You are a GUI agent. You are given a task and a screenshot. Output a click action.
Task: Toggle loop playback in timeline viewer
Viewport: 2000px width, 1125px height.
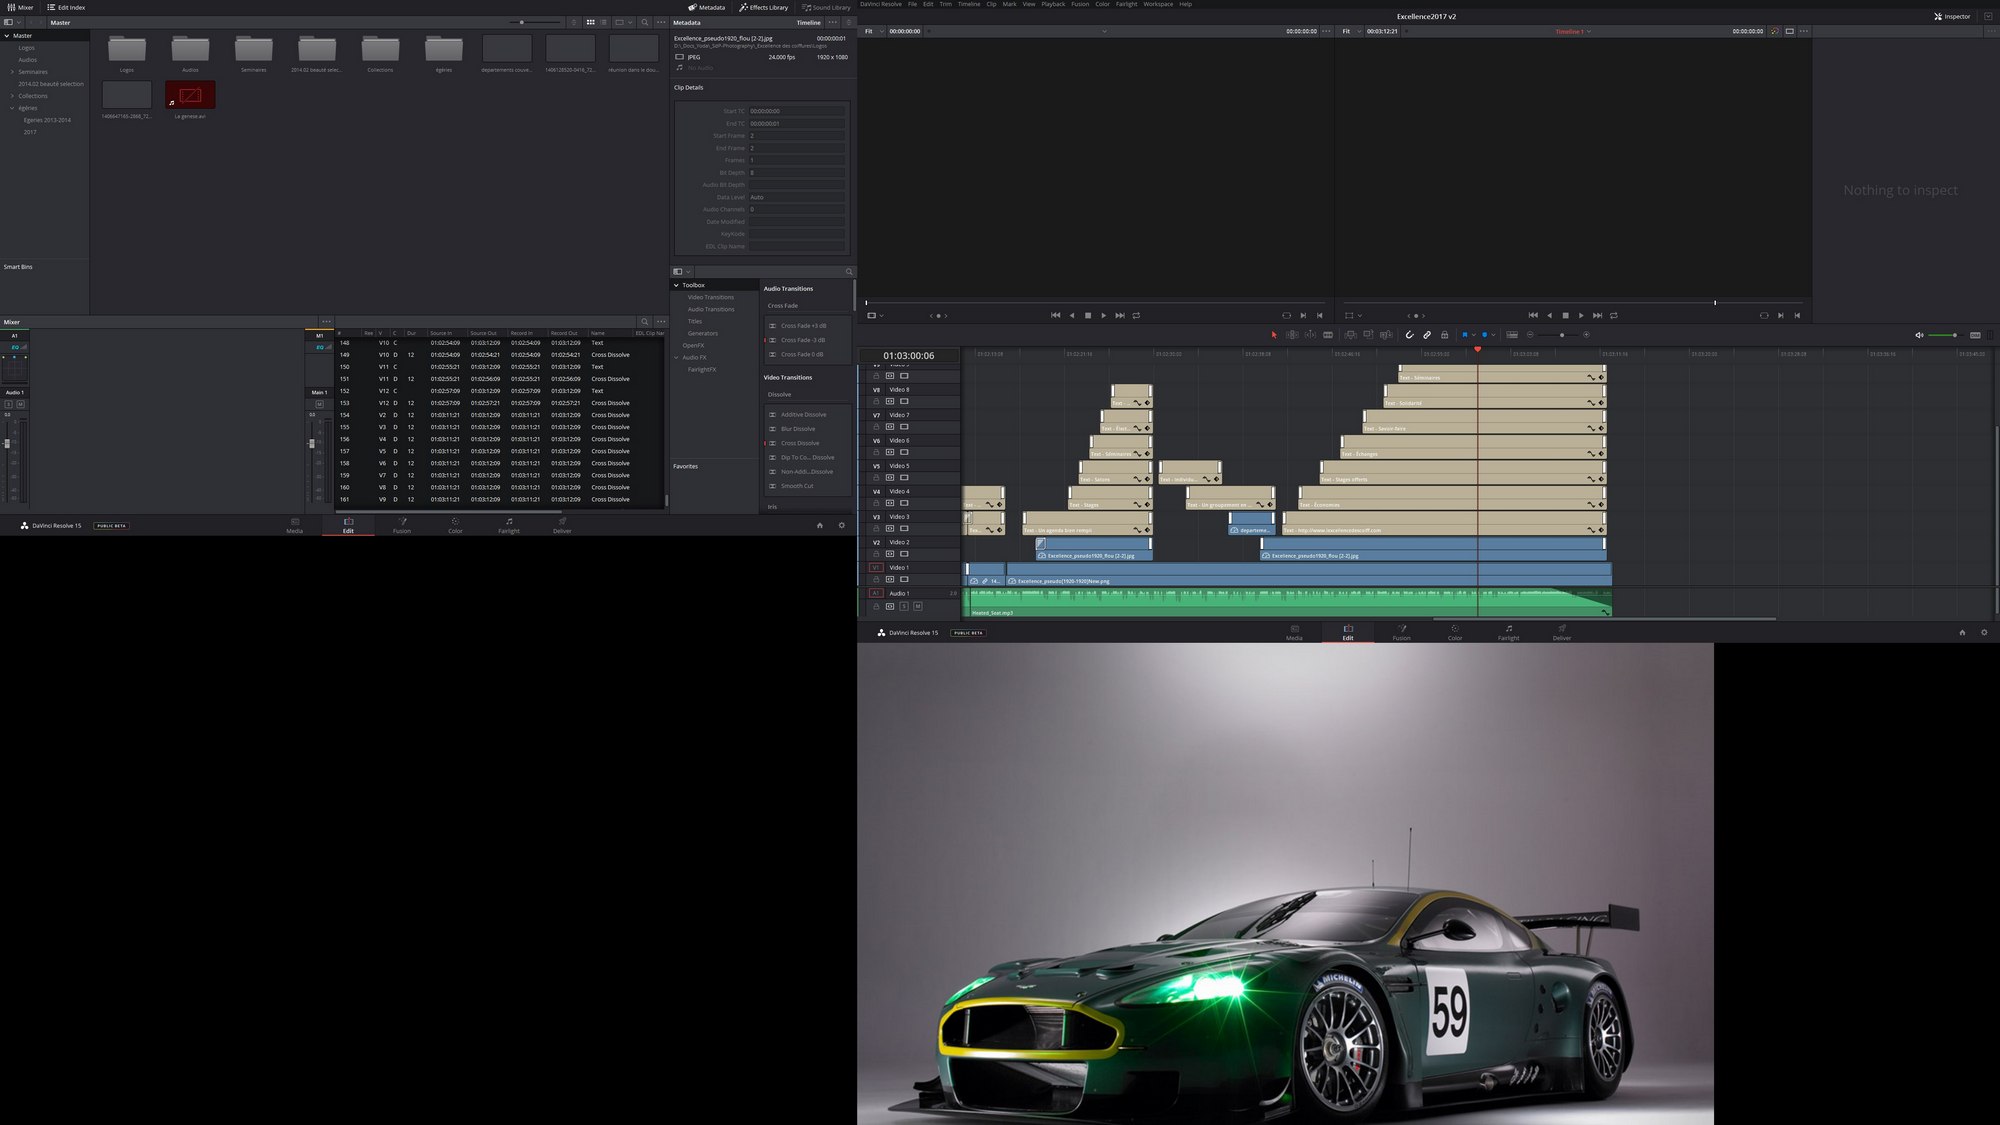tap(1613, 315)
